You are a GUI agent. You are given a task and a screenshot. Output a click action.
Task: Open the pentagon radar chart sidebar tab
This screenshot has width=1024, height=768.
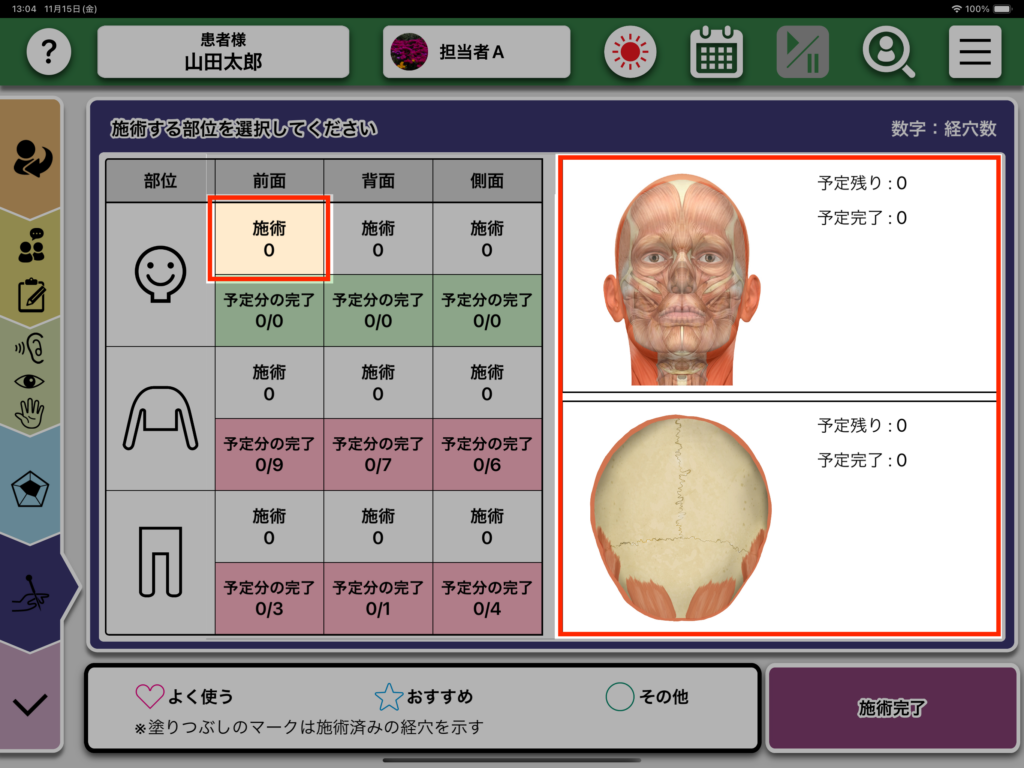32,490
